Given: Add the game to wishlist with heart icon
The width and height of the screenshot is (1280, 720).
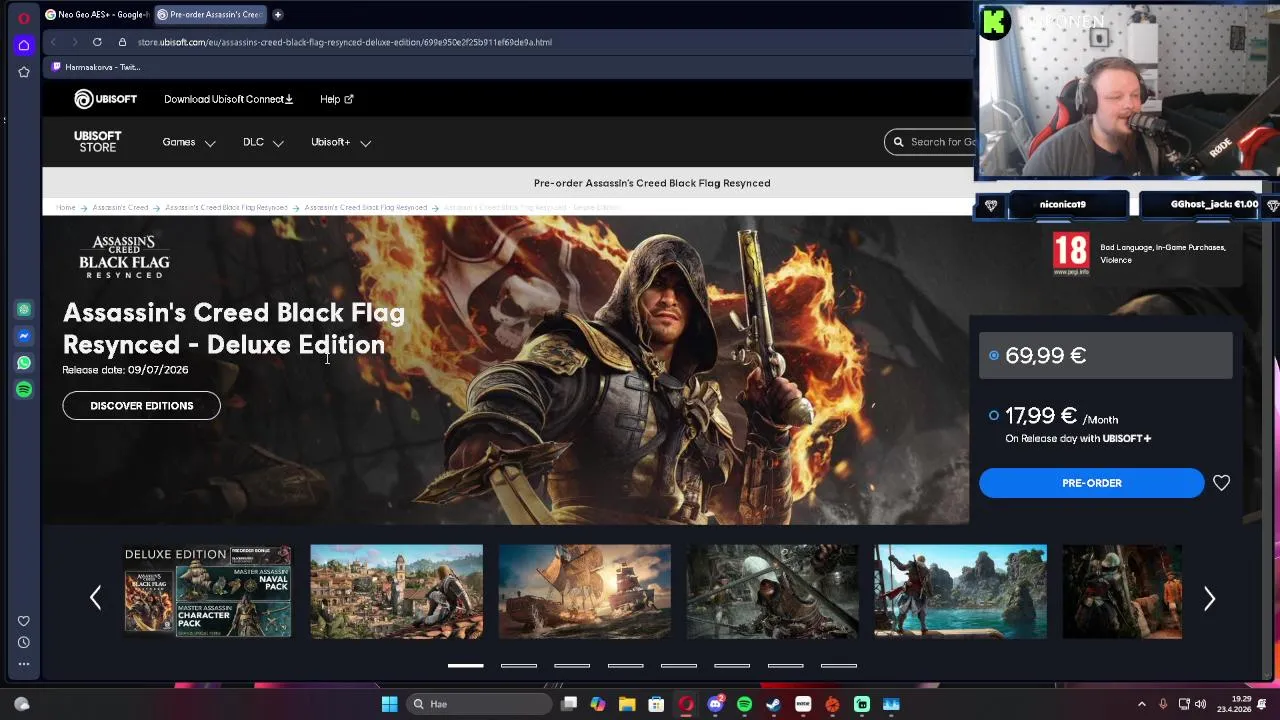Looking at the screenshot, I should coord(1221,483).
